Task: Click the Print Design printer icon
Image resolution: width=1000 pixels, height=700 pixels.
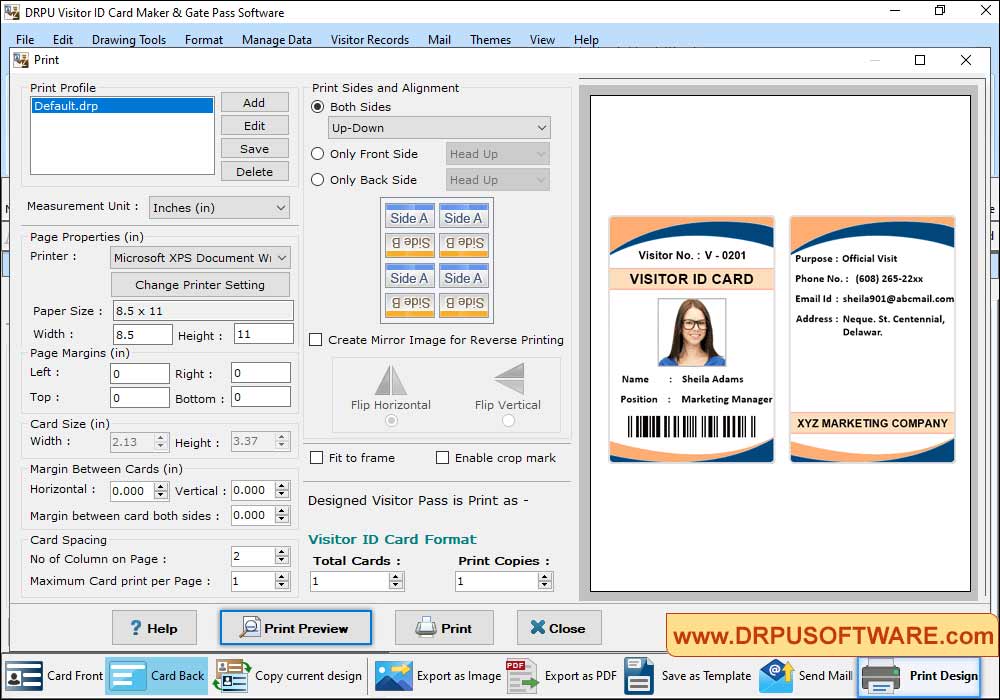Action: (882, 676)
